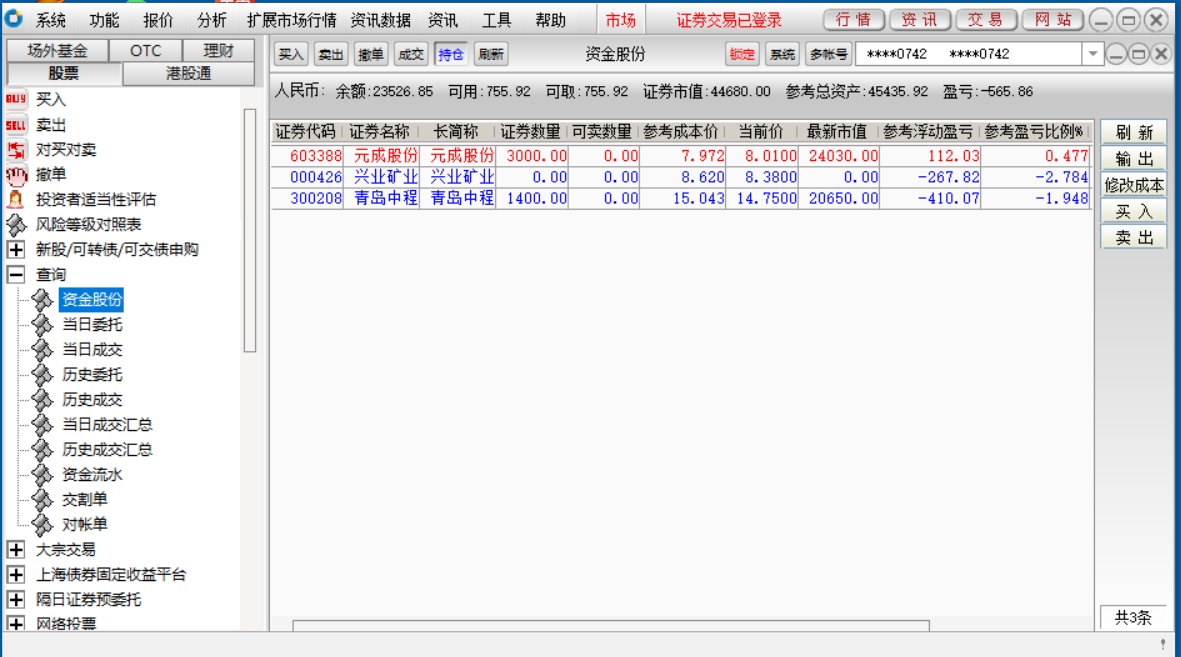Click the icon beside 交割单

43,500
